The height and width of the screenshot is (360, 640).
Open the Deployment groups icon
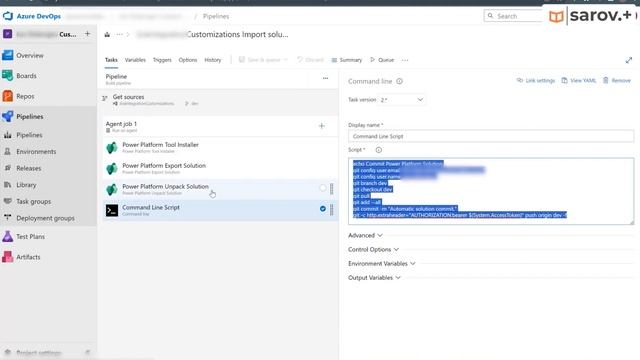click(x=8, y=218)
